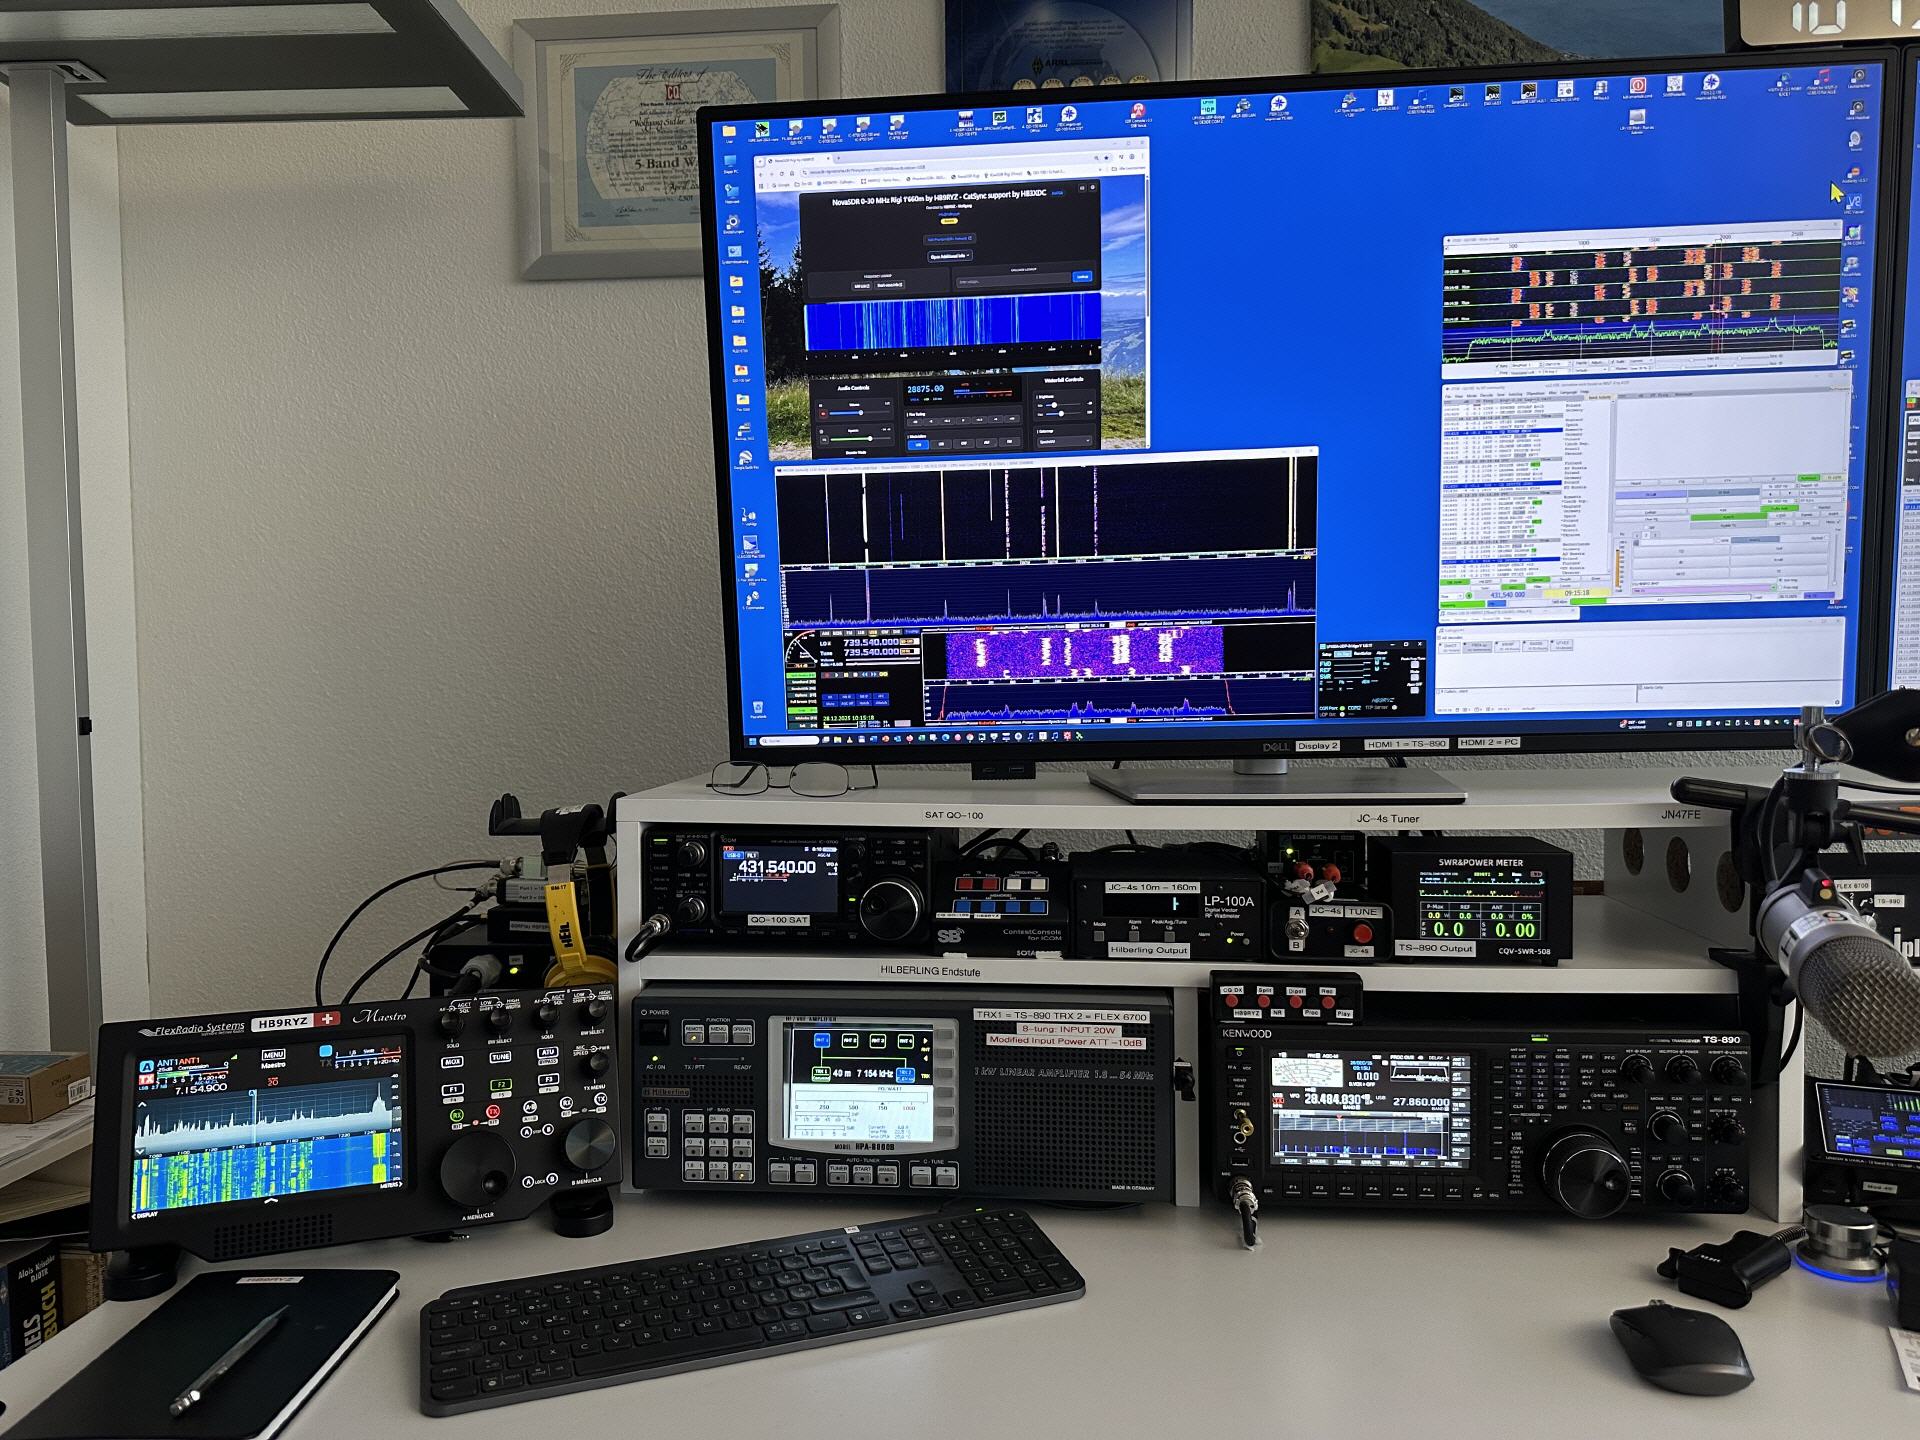Open the SmartSDR CAT desktop icon

pos(1528,90)
